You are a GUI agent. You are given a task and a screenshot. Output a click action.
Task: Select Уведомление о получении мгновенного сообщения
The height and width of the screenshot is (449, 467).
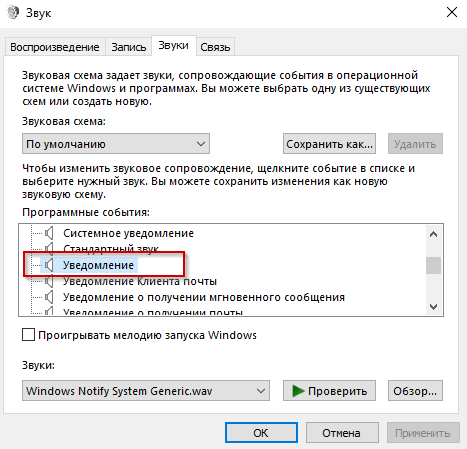coord(204,297)
